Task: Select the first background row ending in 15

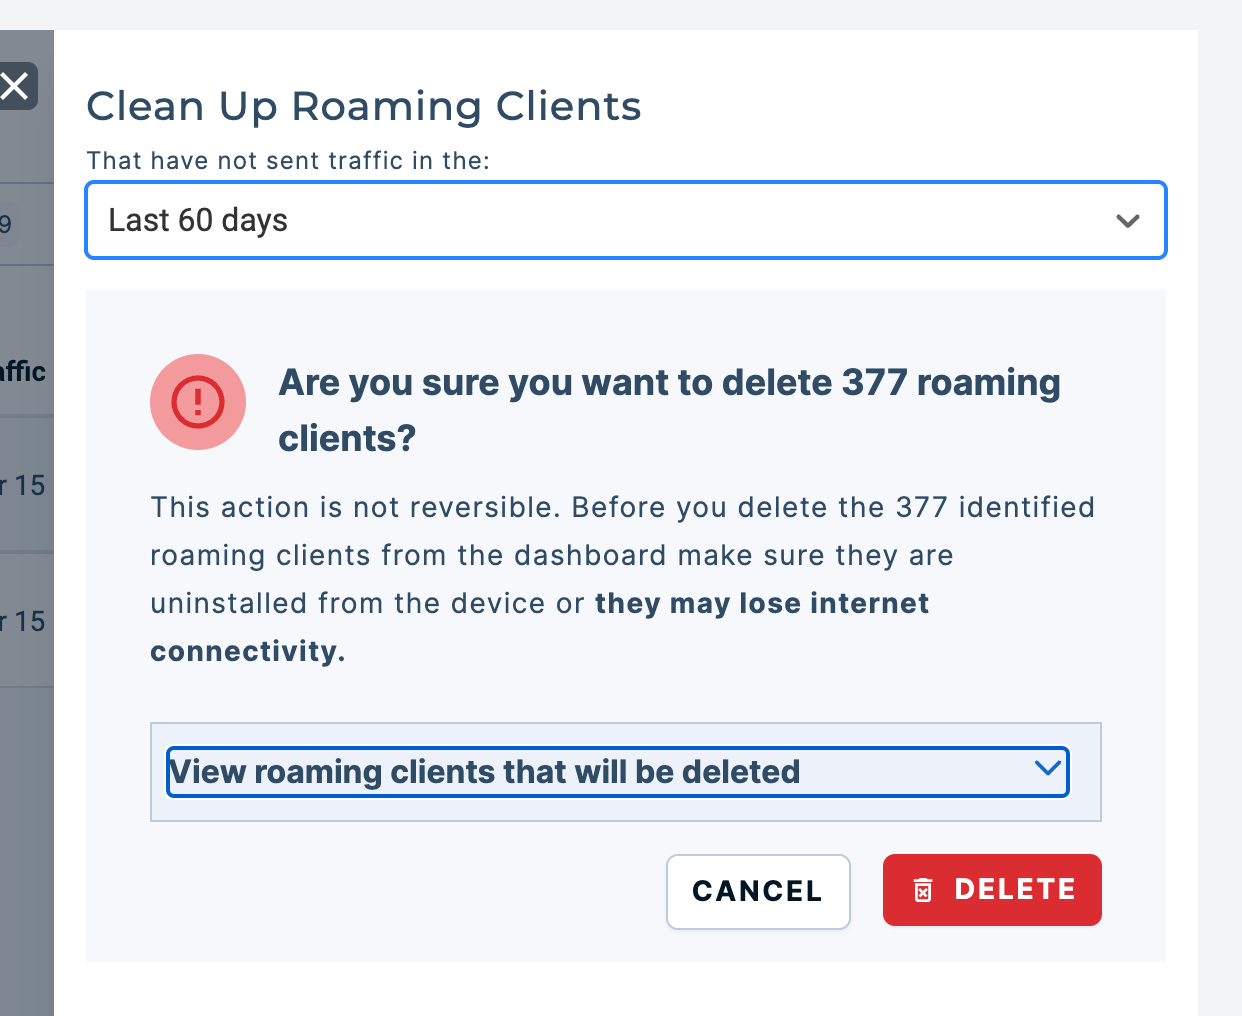Action: pos(26,485)
